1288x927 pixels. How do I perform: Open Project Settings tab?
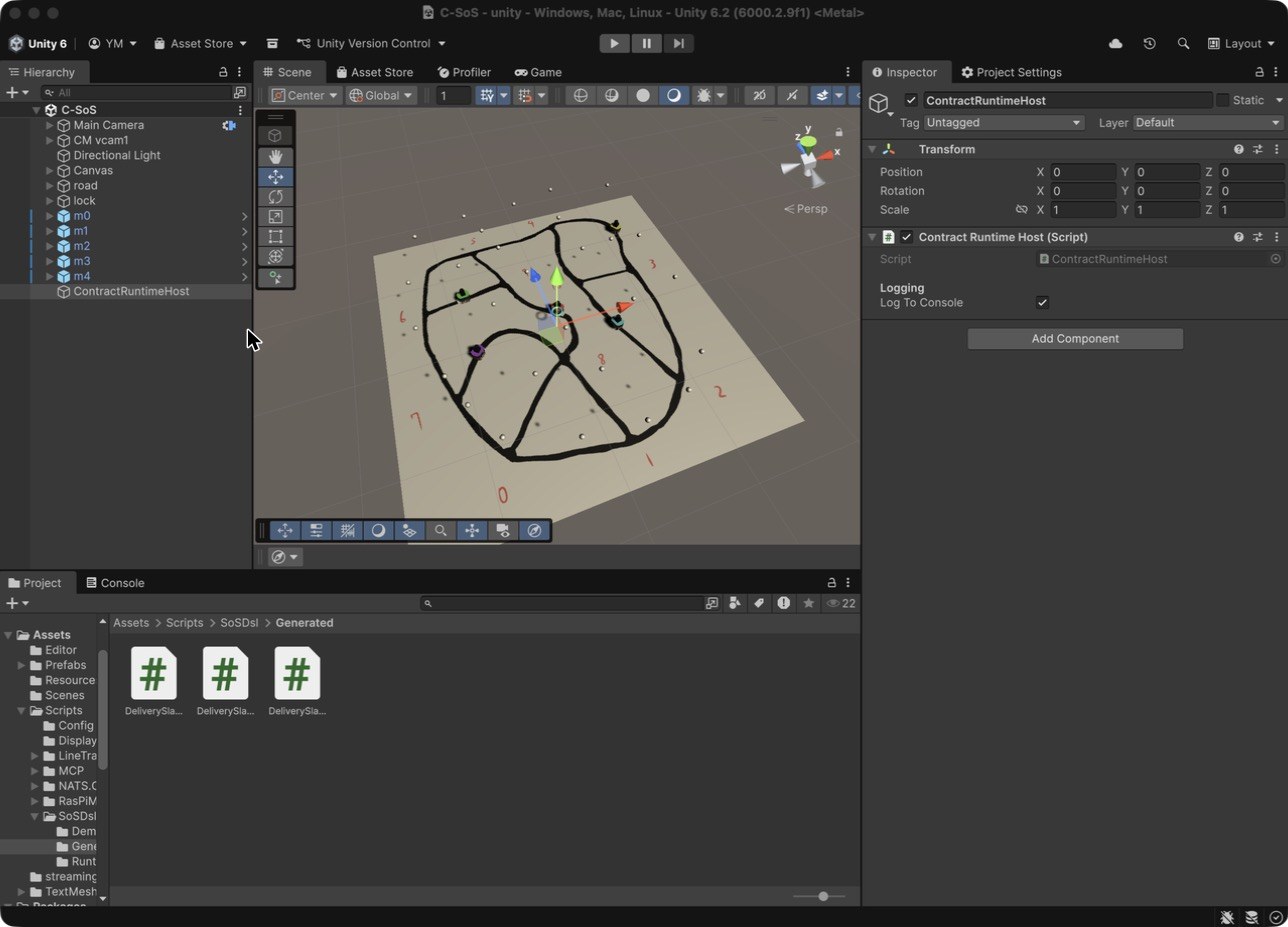1011,72
